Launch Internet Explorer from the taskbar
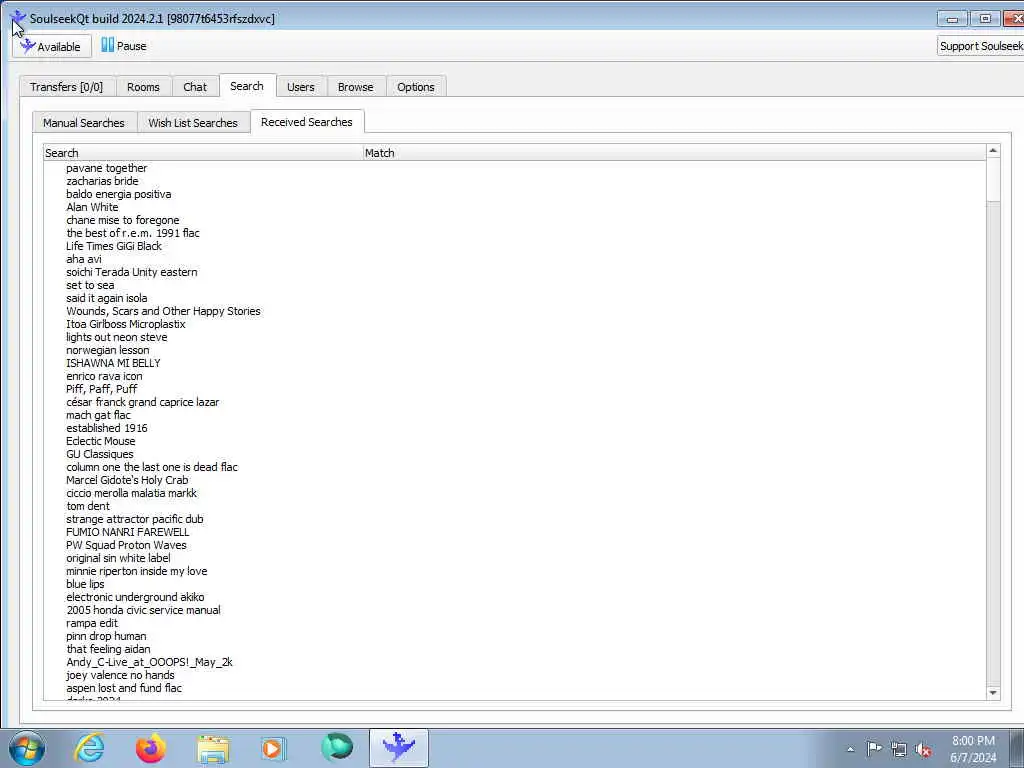The width and height of the screenshot is (1024, 768). (x=89, y=748)
